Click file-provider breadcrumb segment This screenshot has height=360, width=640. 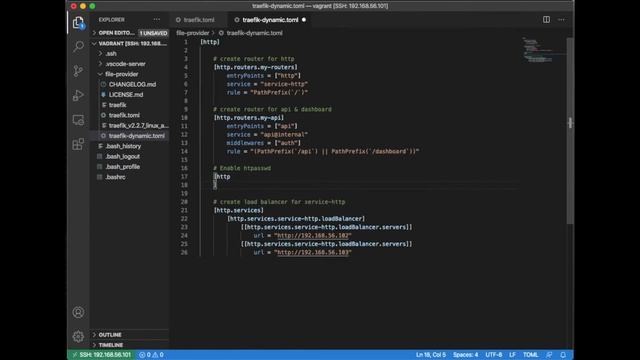tap(193, 33)
